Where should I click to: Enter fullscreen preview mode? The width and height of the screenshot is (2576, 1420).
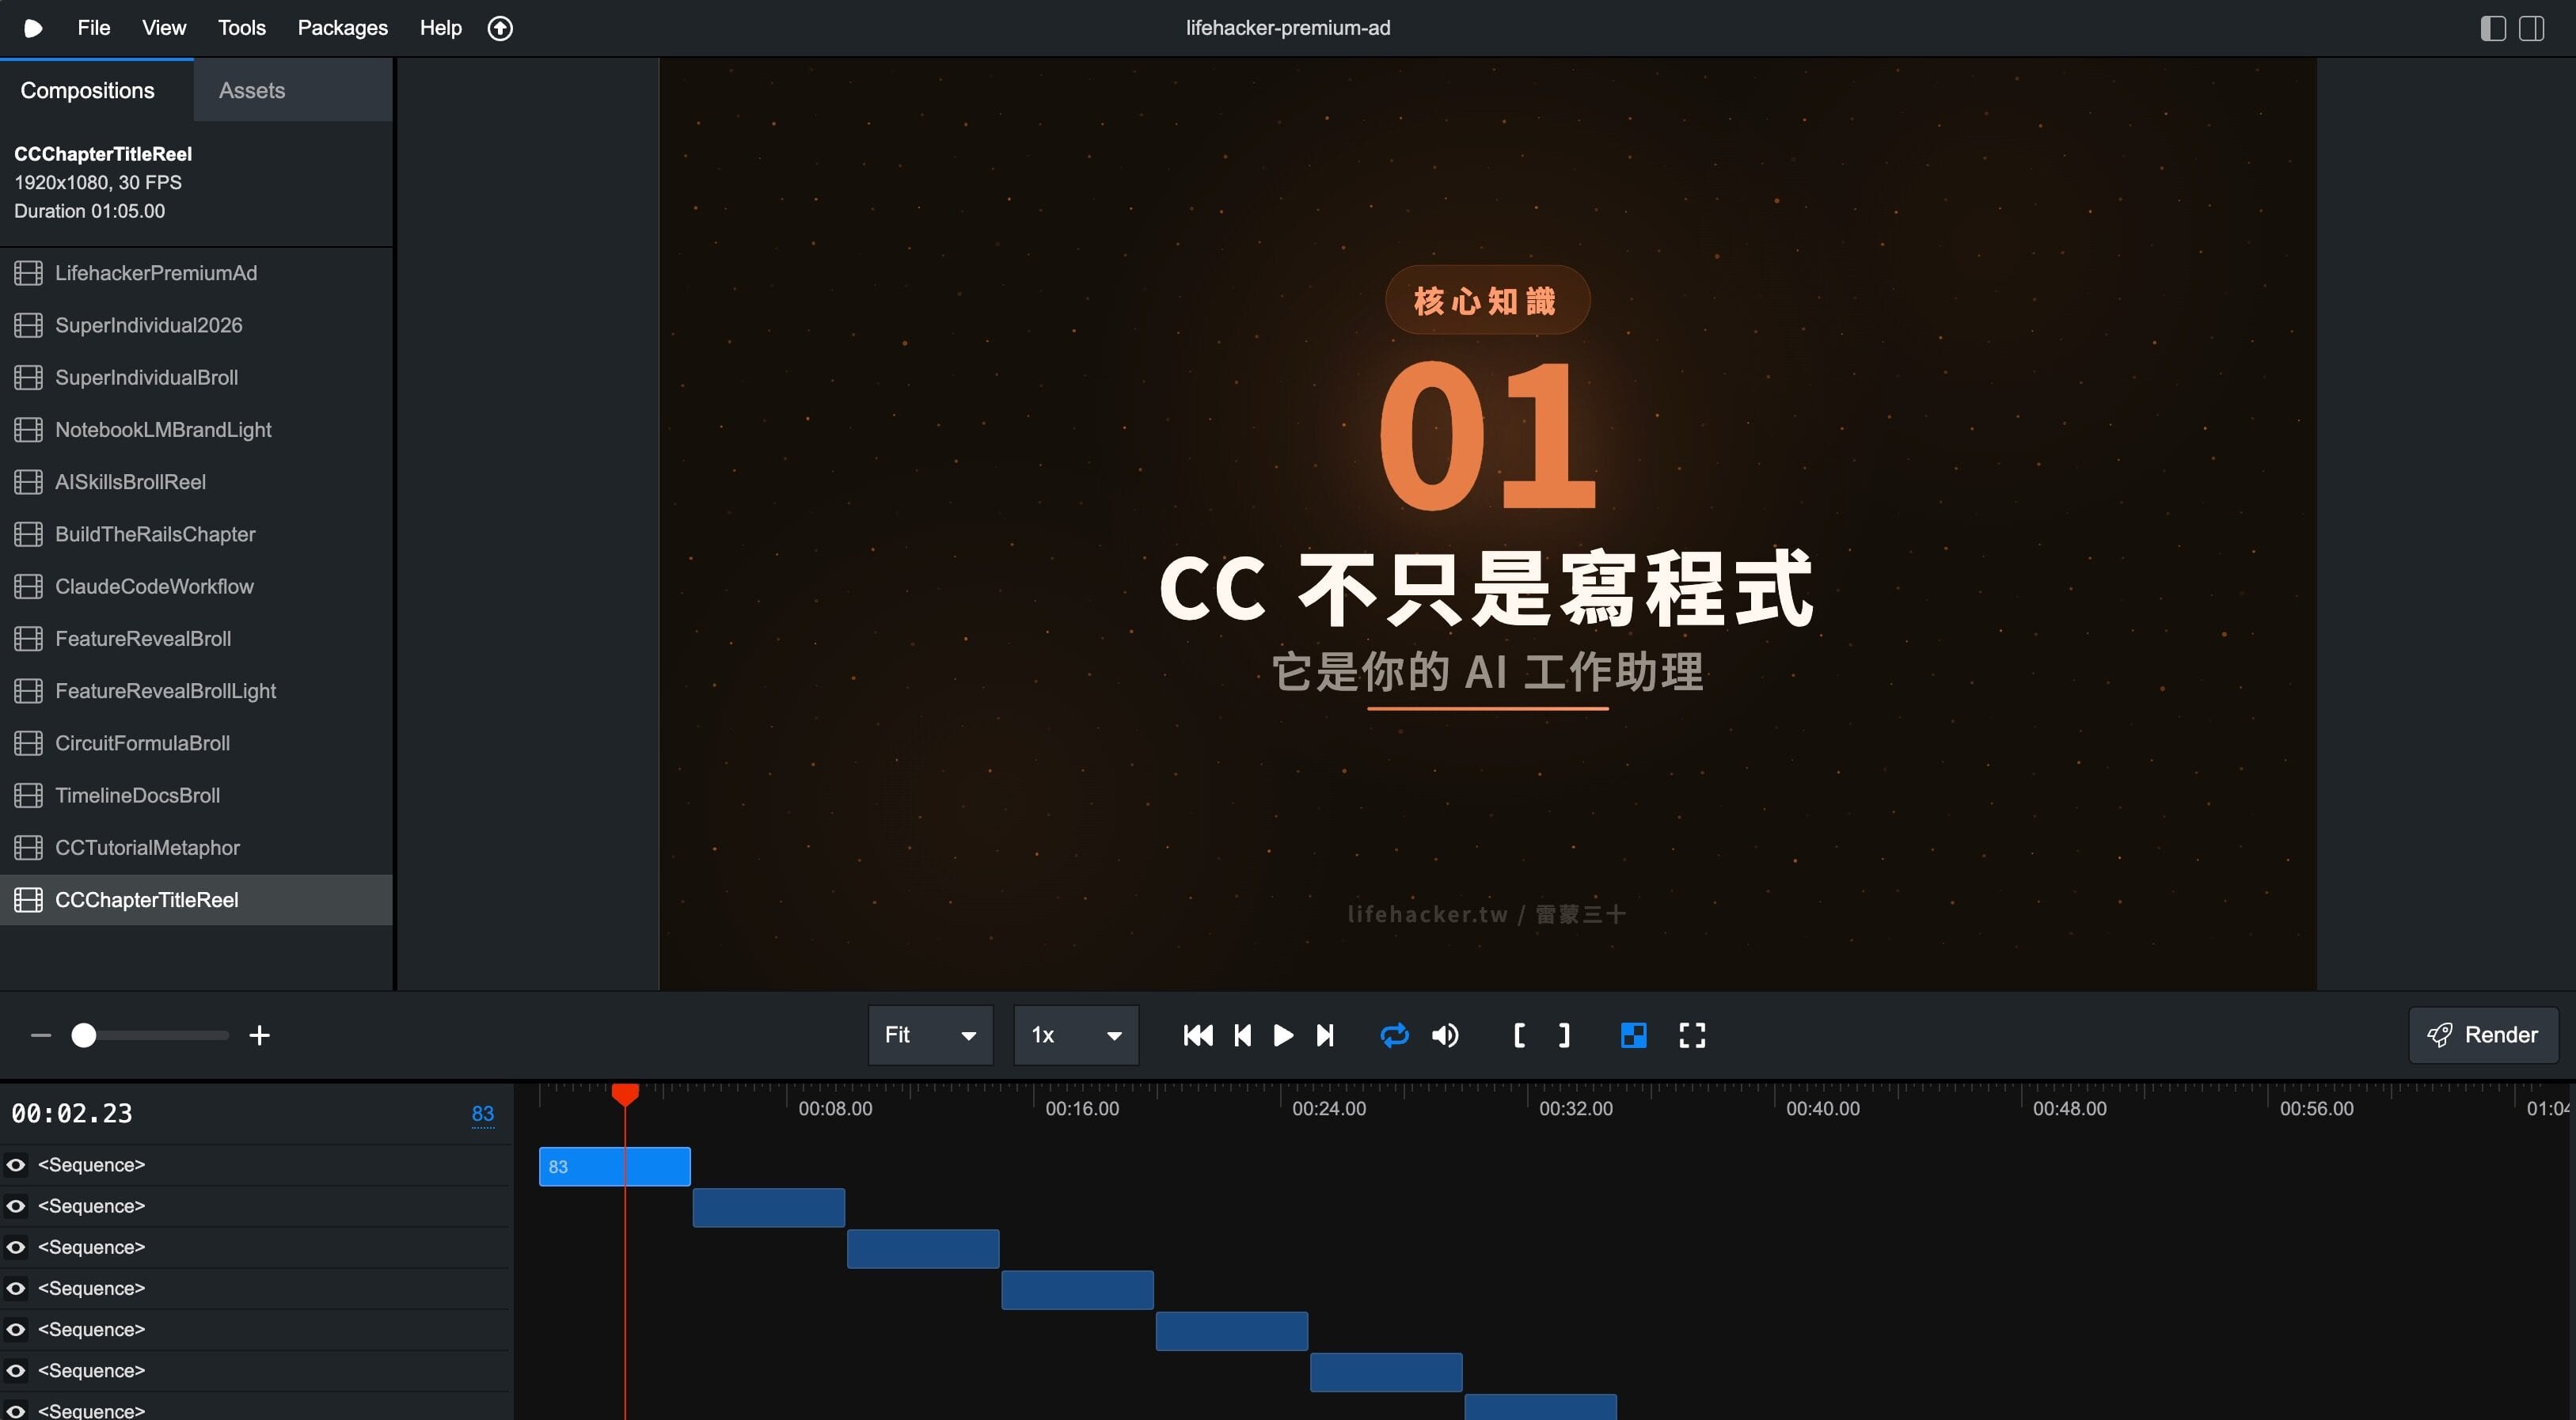(1692, 1035)
